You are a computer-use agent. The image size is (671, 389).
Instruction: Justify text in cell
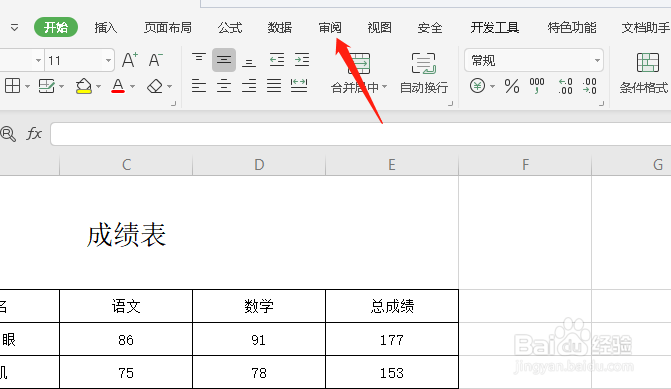(274, 86)
